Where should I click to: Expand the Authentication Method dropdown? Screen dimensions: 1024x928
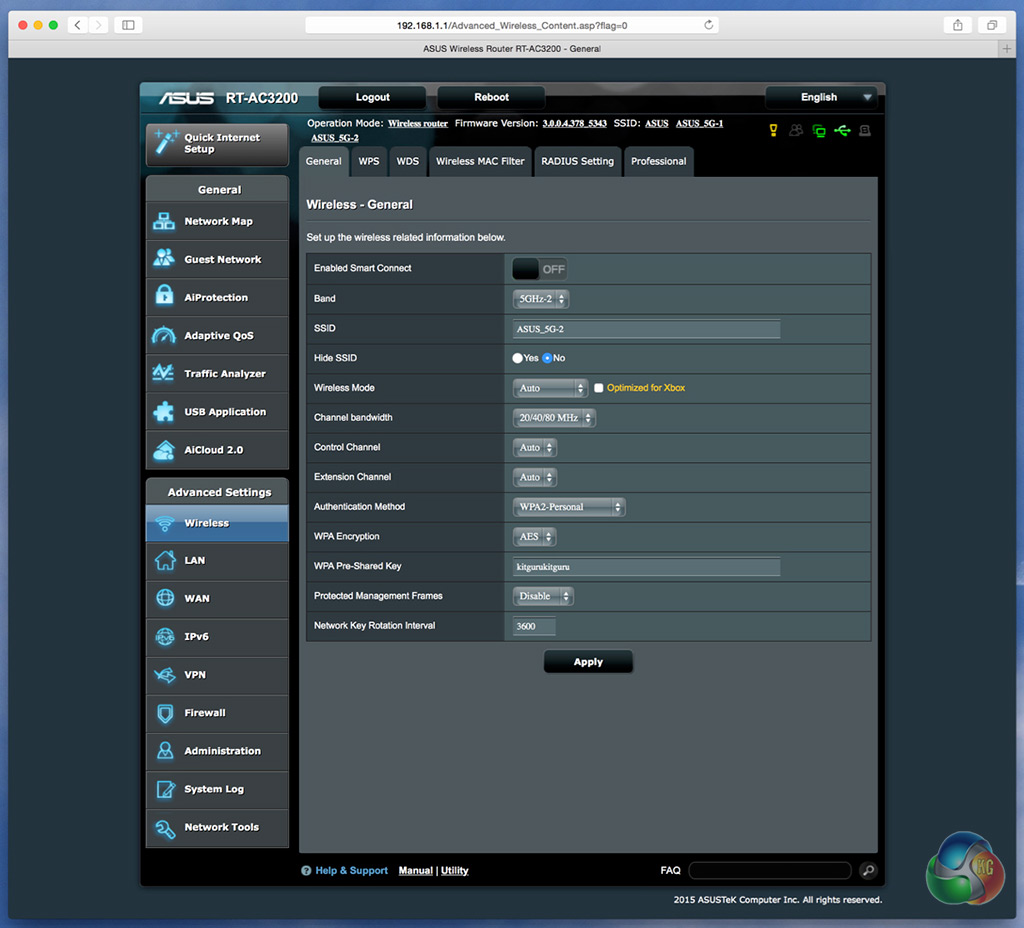[x=570, y=507]
